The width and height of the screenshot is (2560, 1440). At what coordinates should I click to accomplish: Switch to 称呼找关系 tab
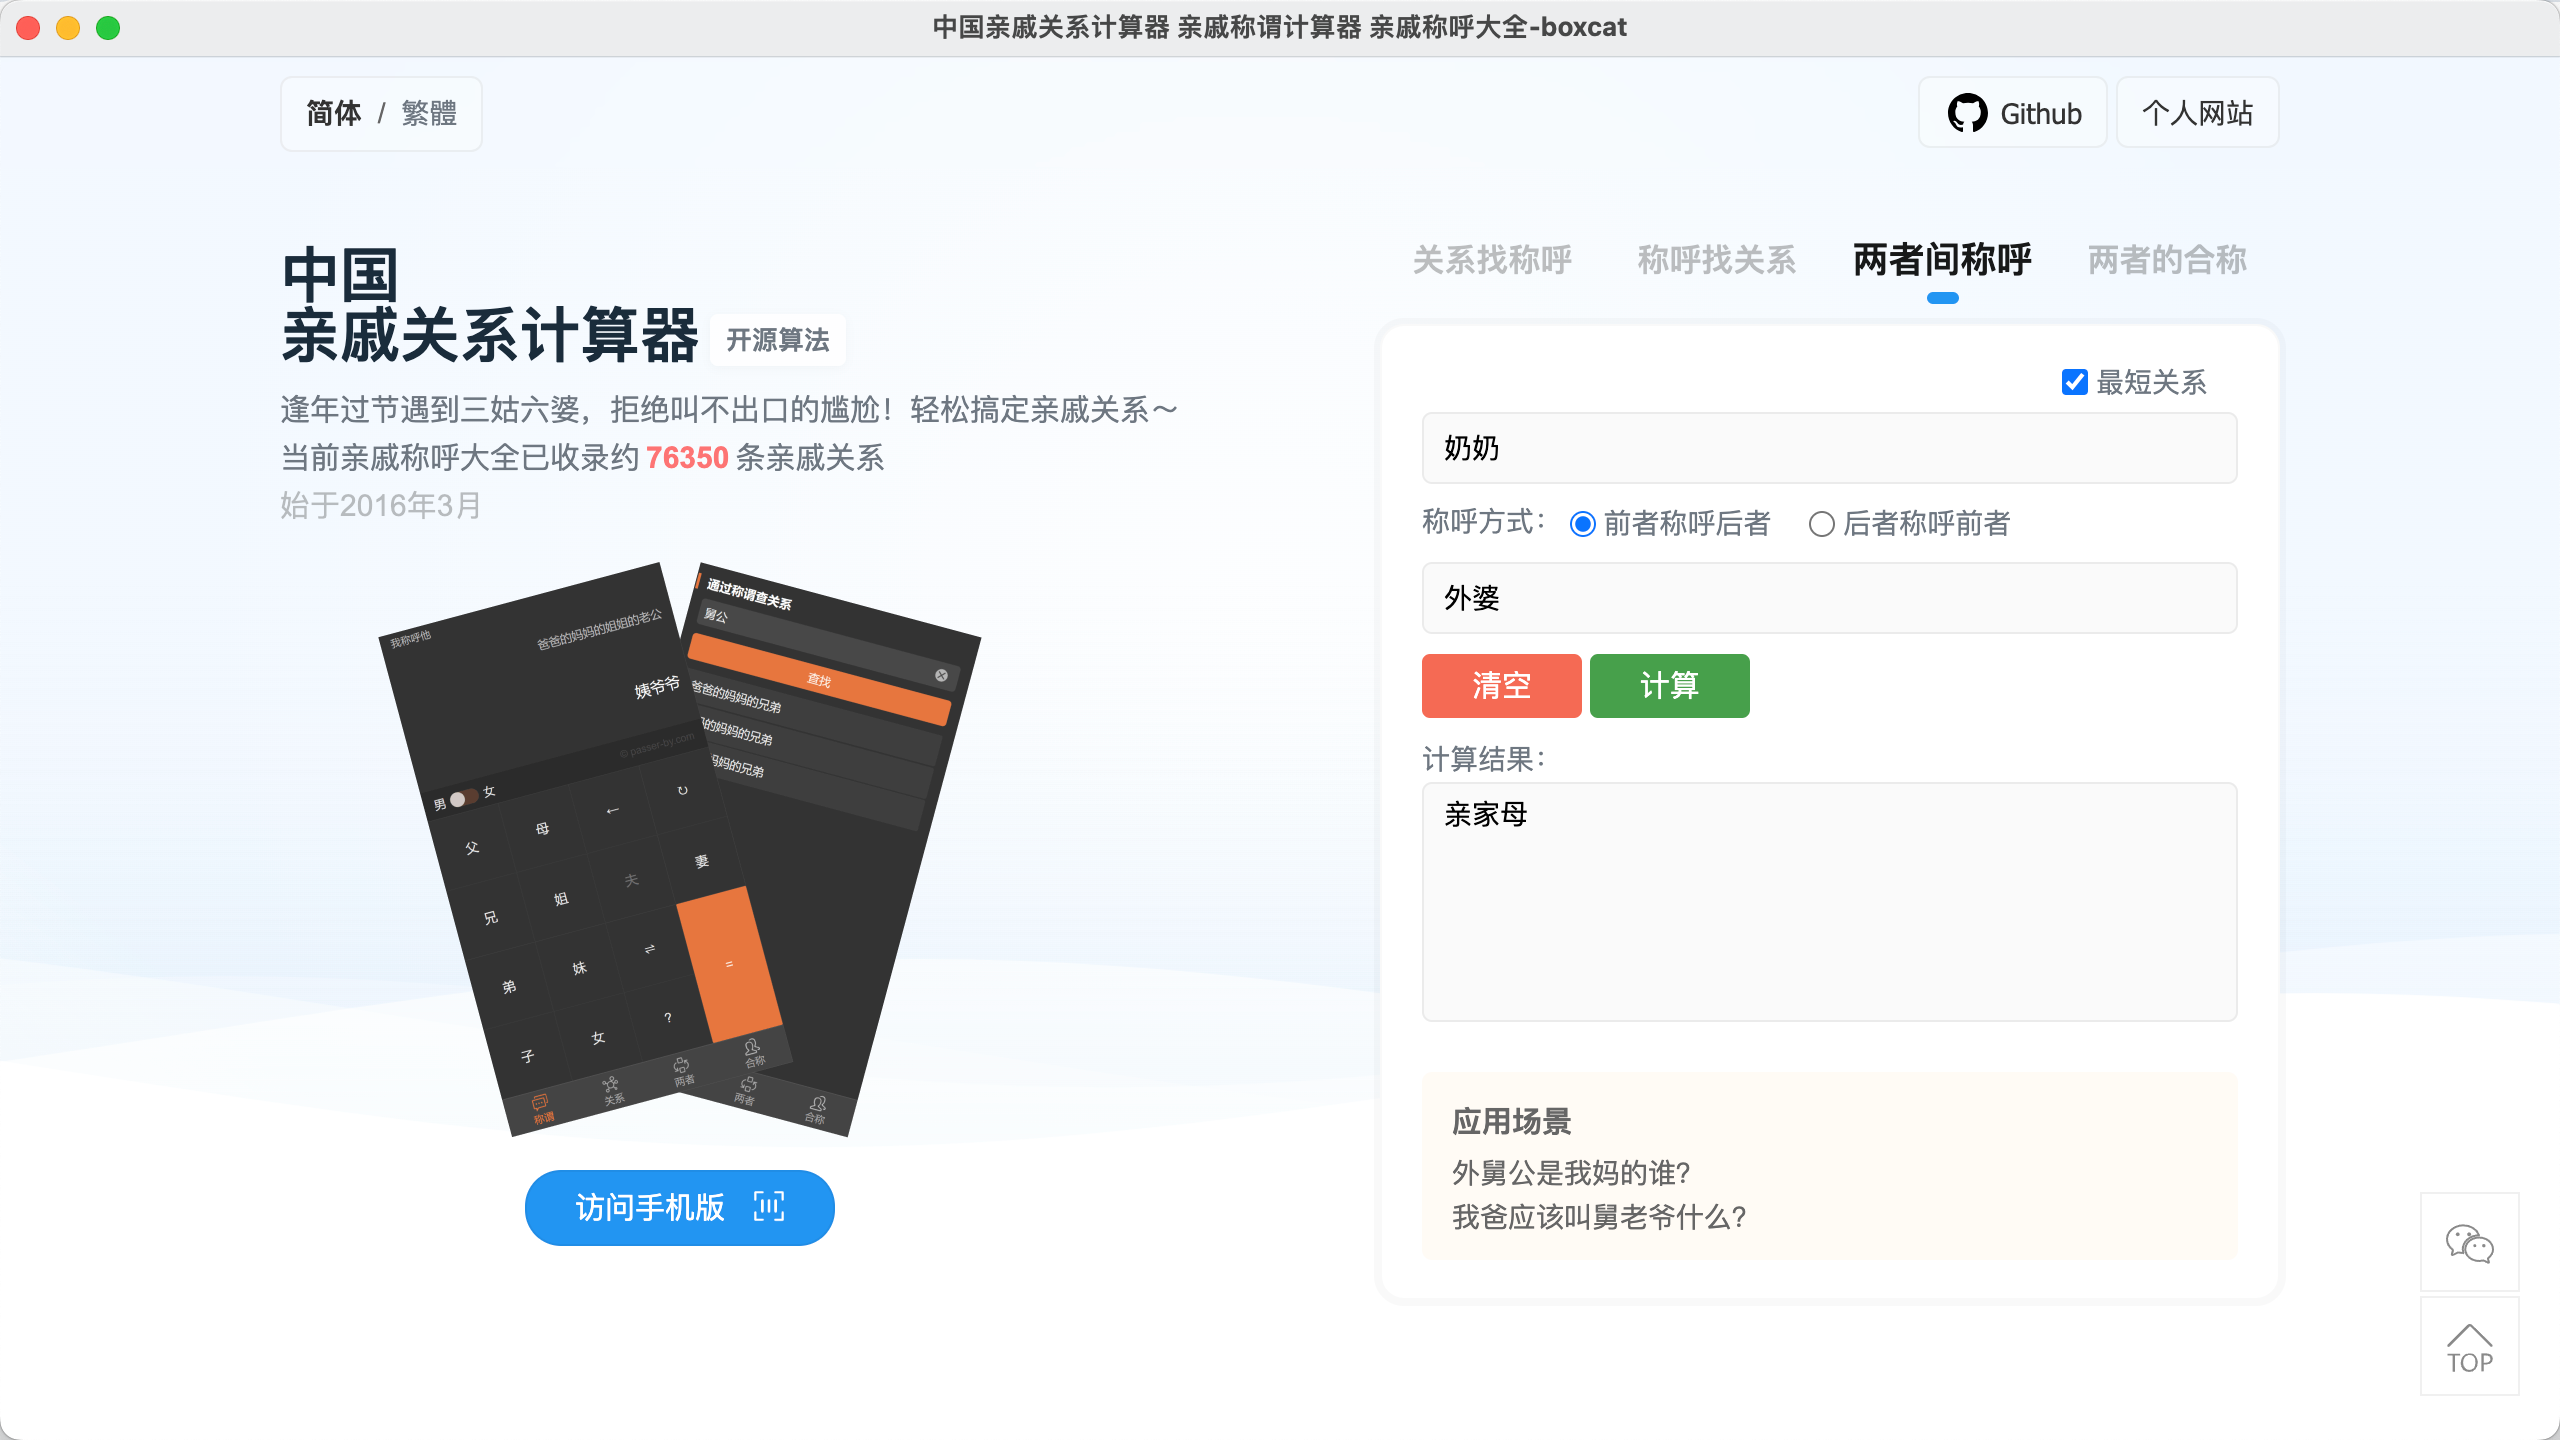click(x=1716, y=260)
